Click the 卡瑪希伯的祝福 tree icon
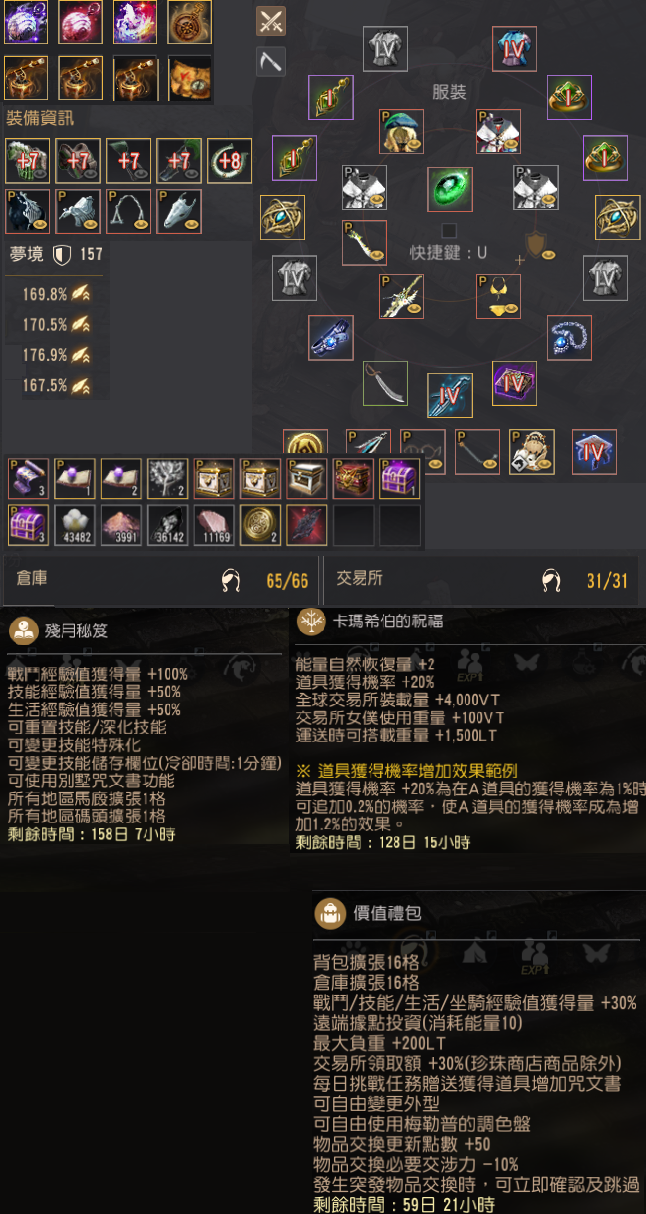 (x=309, y=620)
